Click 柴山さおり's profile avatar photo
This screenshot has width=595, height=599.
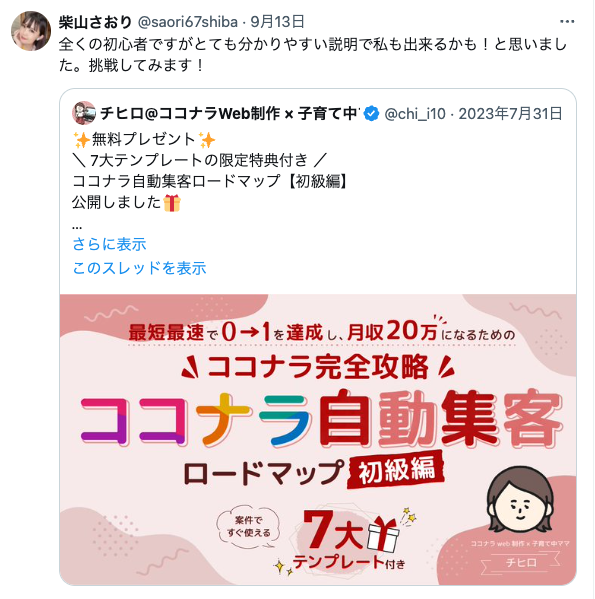tap(31, 31)
